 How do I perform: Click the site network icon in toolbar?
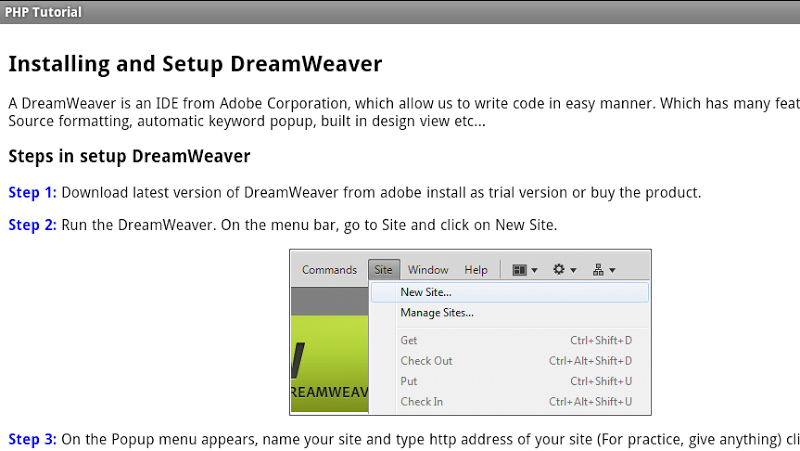pos(598,270)
